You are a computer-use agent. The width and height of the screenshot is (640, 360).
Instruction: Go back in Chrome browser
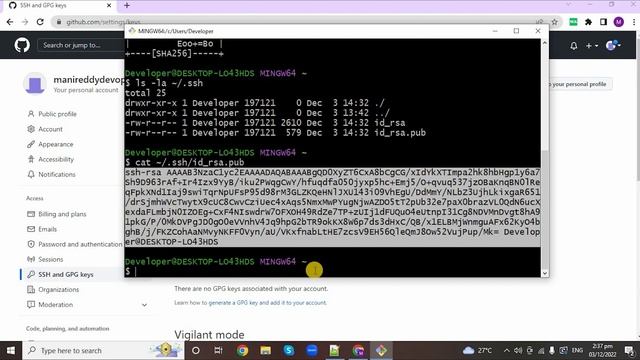10,22
